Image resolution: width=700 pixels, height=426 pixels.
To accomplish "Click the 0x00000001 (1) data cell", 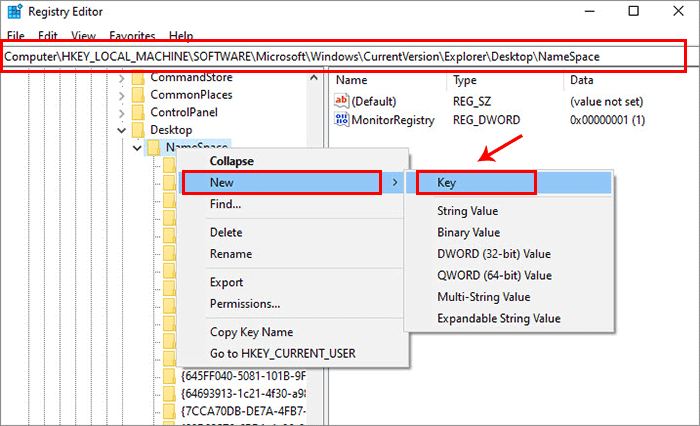I will point(607,120).
